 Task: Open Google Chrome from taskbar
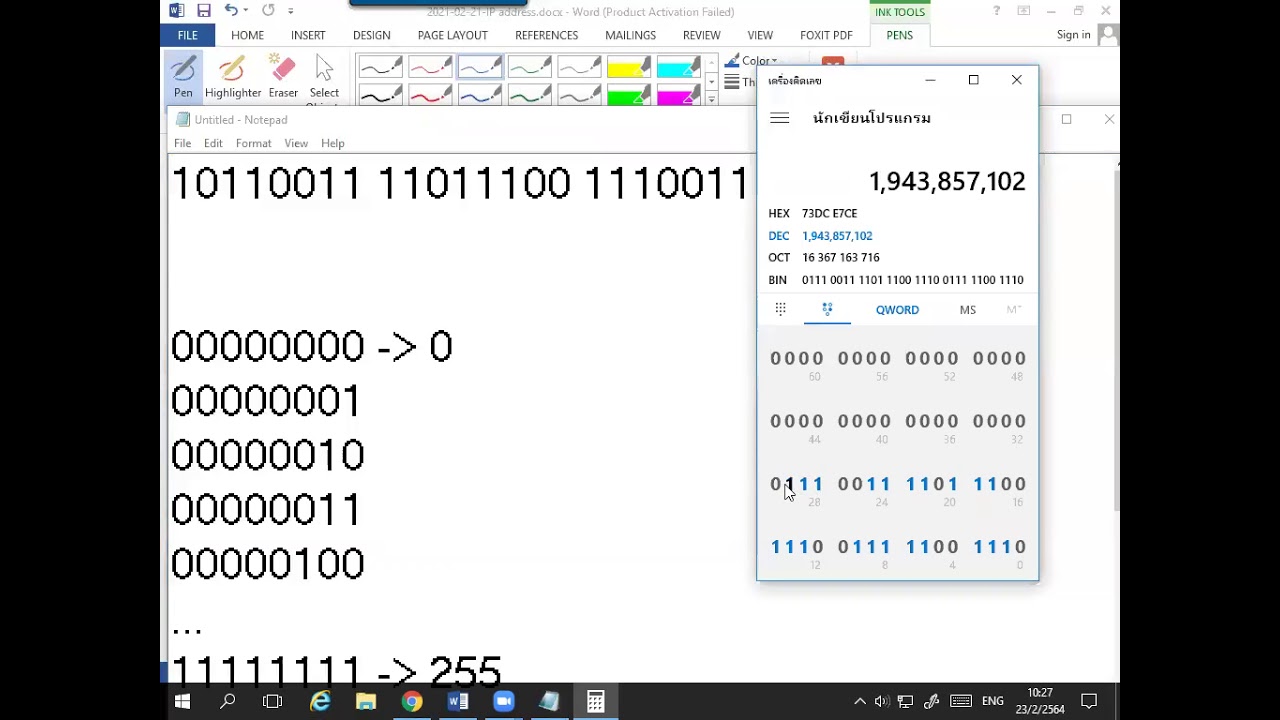pos(411,701)
